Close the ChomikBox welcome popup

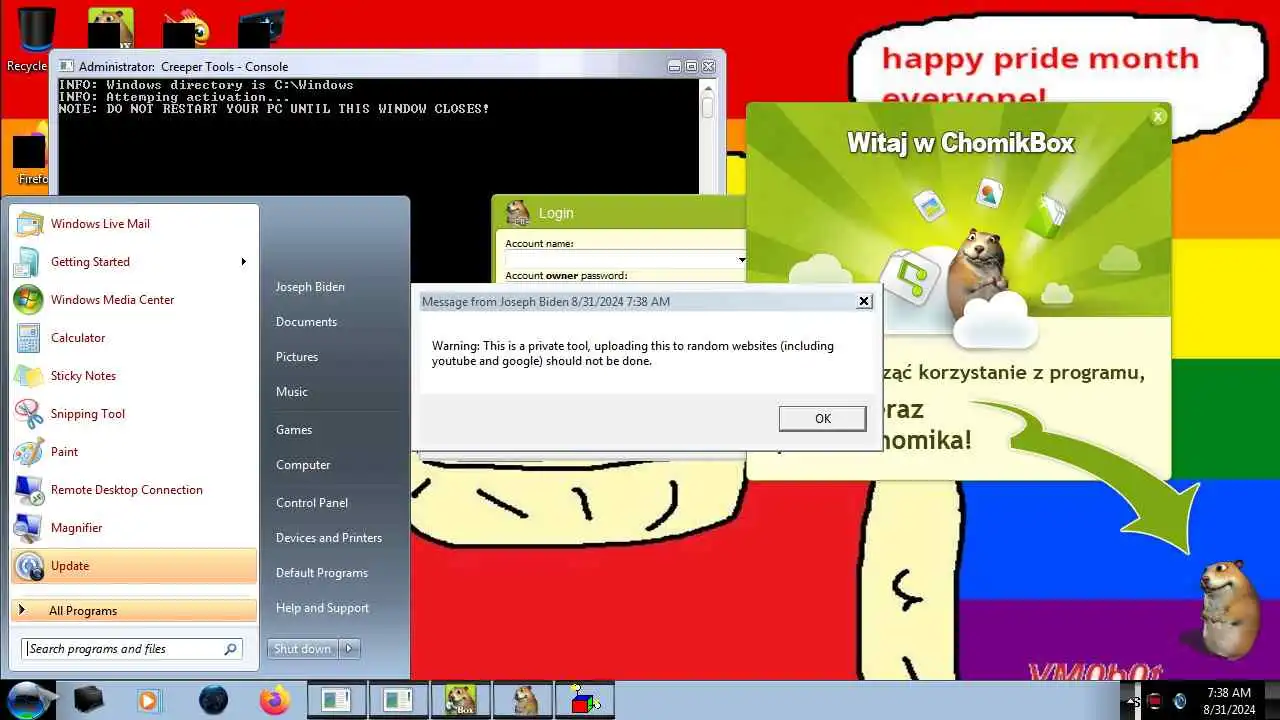[1158, 117]
